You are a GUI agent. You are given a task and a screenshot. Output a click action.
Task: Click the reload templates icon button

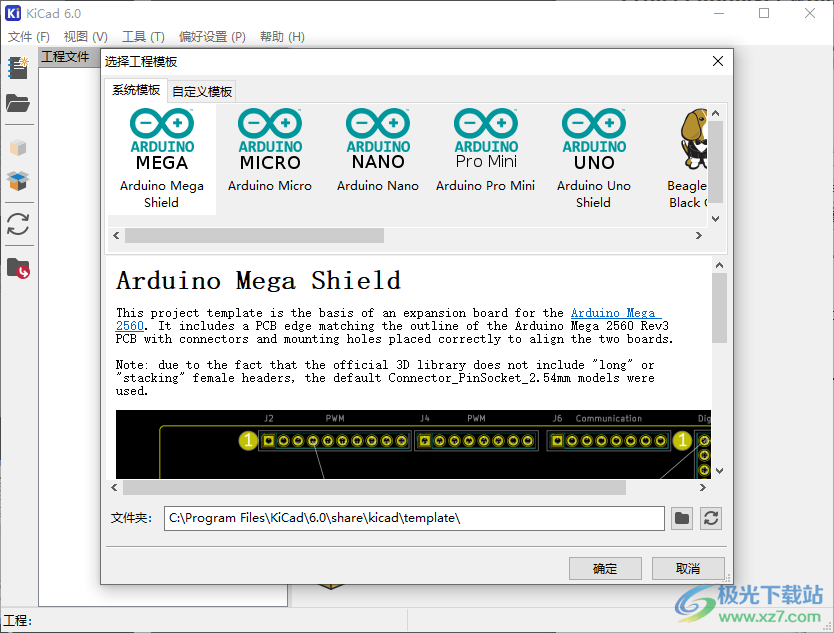(x=711, y=518)
